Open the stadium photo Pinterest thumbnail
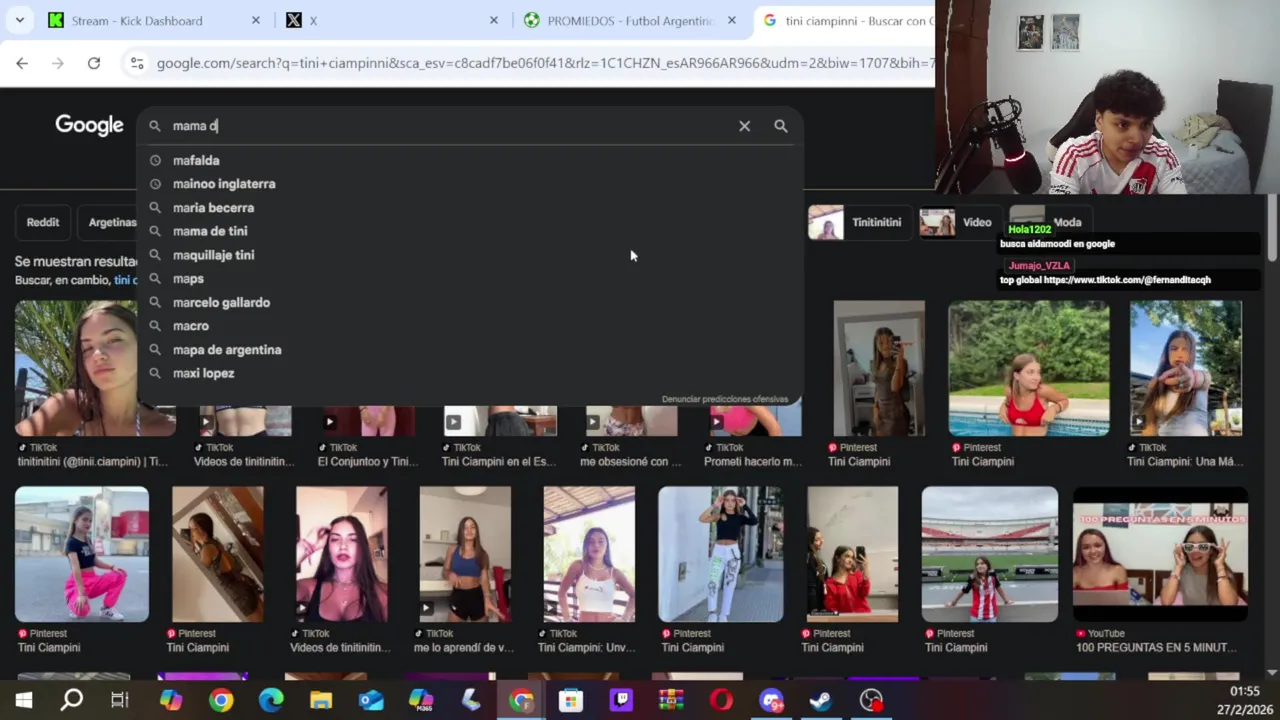The height and width of the screenshot is (720, 1280). pyautogui.click(x=989, y=554)
